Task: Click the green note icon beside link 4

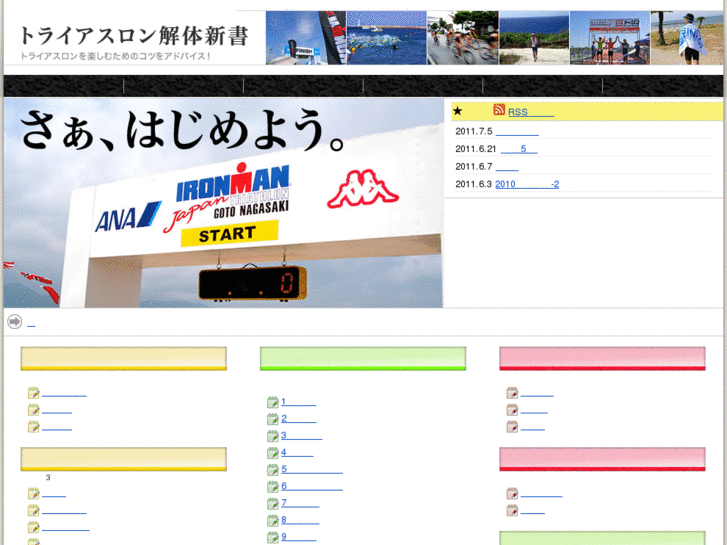Action: point(273,453)
